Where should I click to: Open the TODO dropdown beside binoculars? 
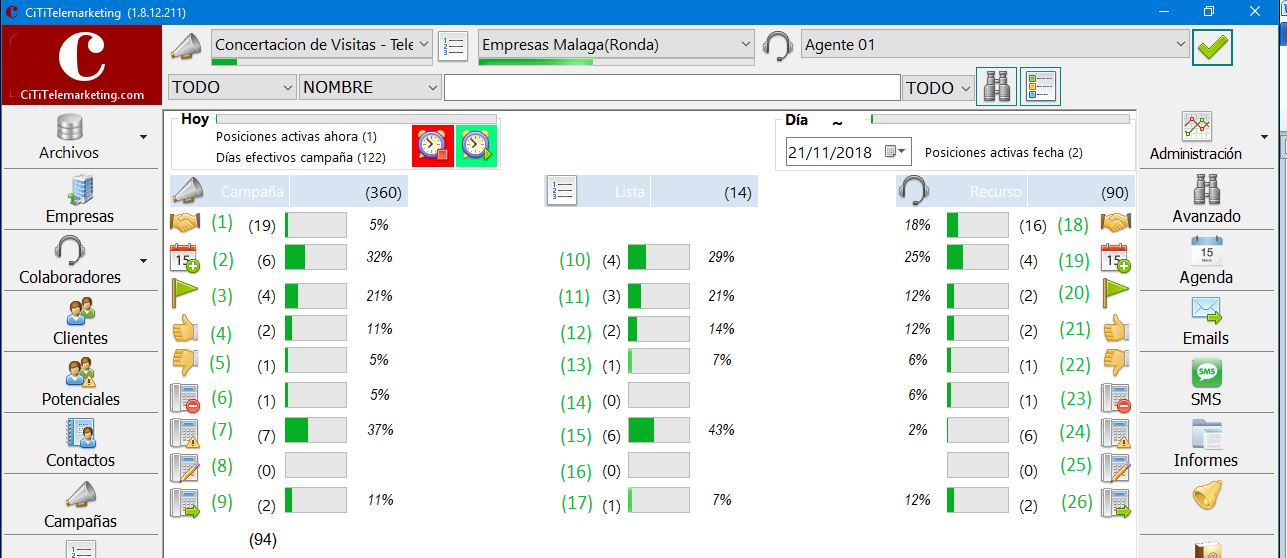click(x=938, y=88)
